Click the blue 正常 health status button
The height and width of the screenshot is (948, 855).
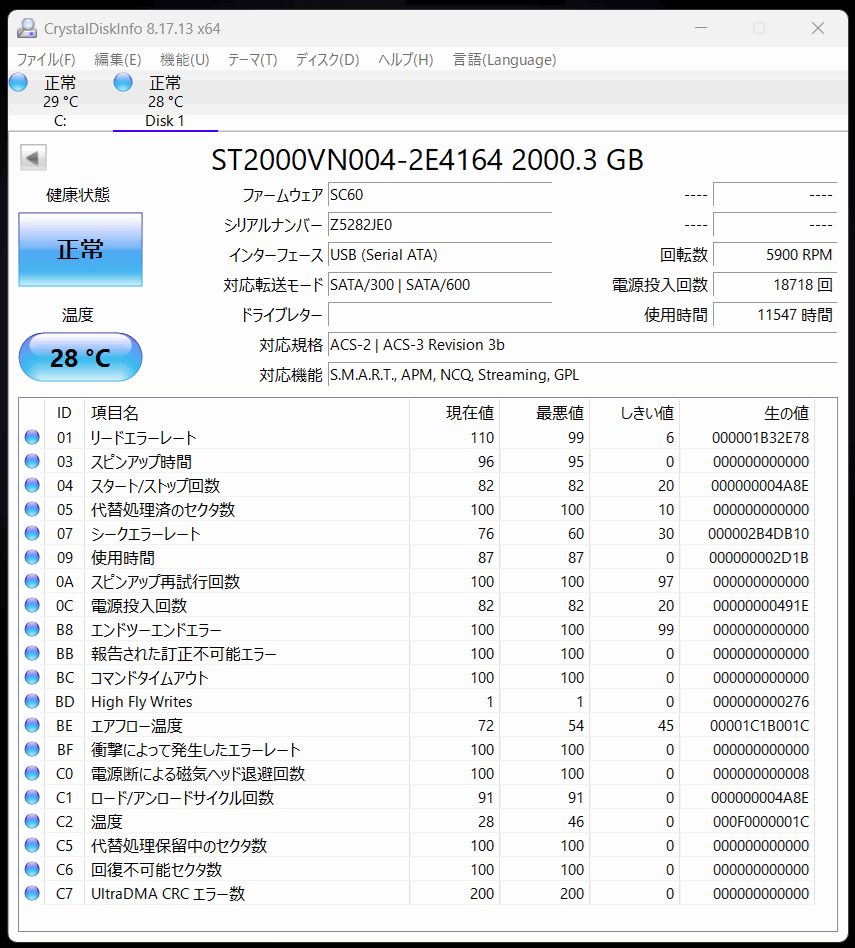pyautogui.click(x=80, y=249)
